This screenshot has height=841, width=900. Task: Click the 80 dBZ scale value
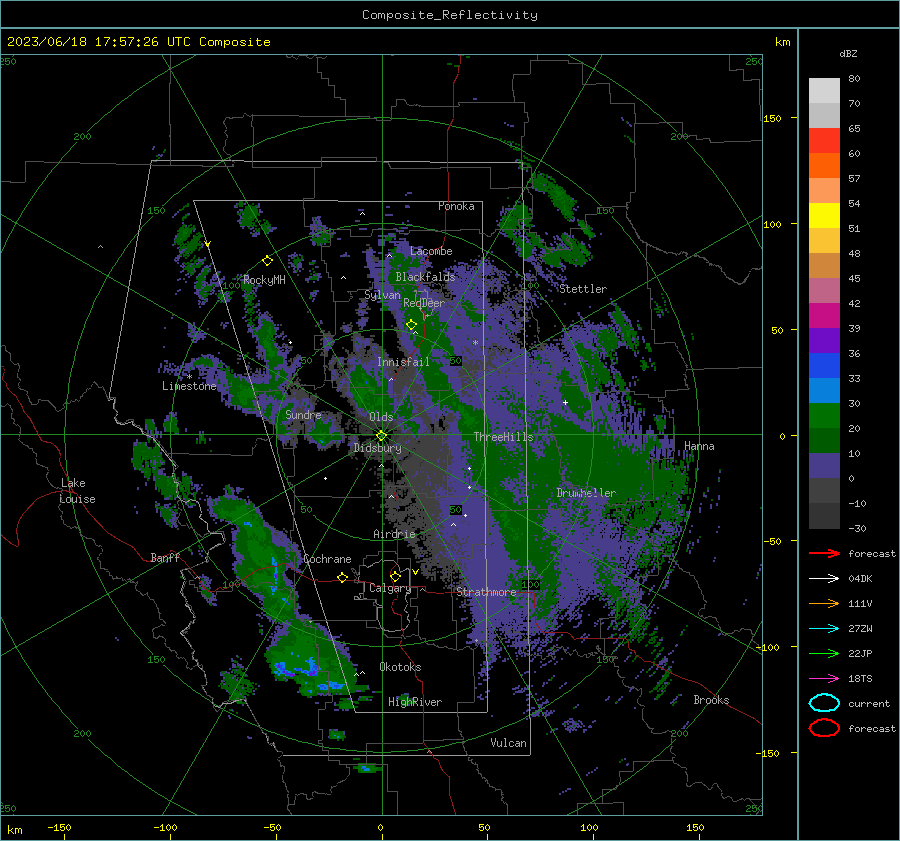[854, 79]
